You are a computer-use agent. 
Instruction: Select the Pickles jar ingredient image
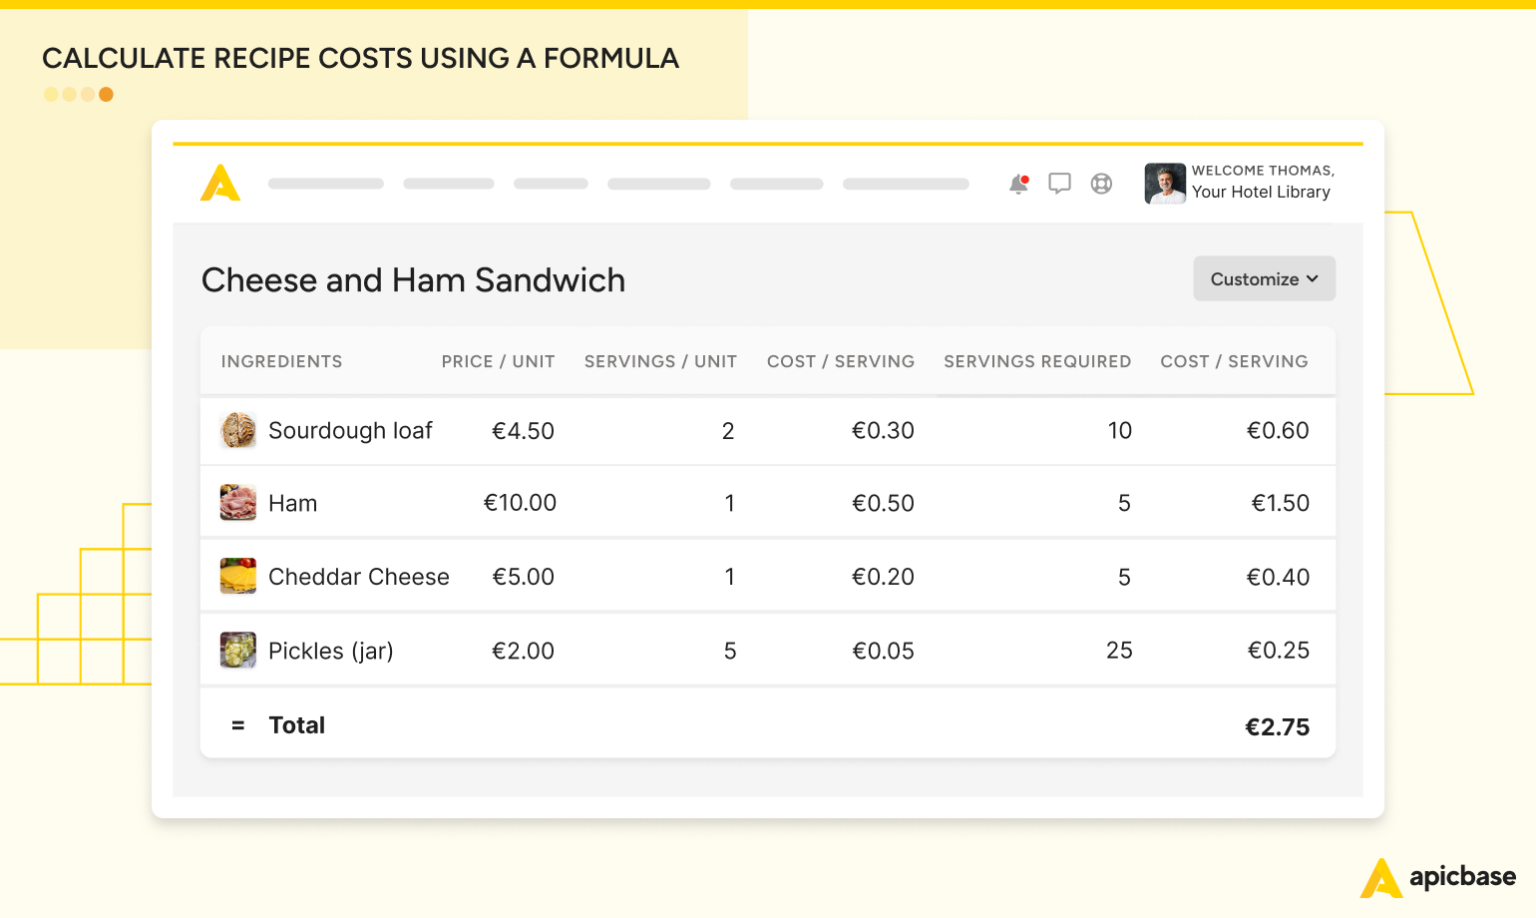click(x=238, y=649)
